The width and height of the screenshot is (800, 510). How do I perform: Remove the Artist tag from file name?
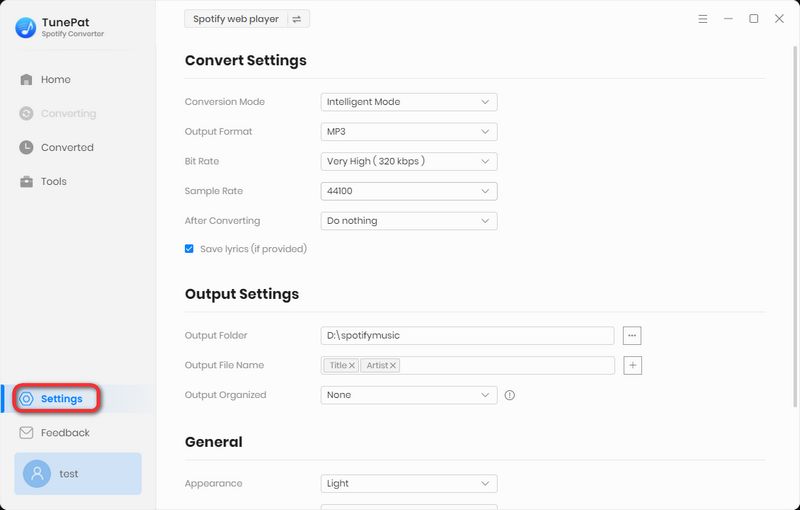(393, 365)
